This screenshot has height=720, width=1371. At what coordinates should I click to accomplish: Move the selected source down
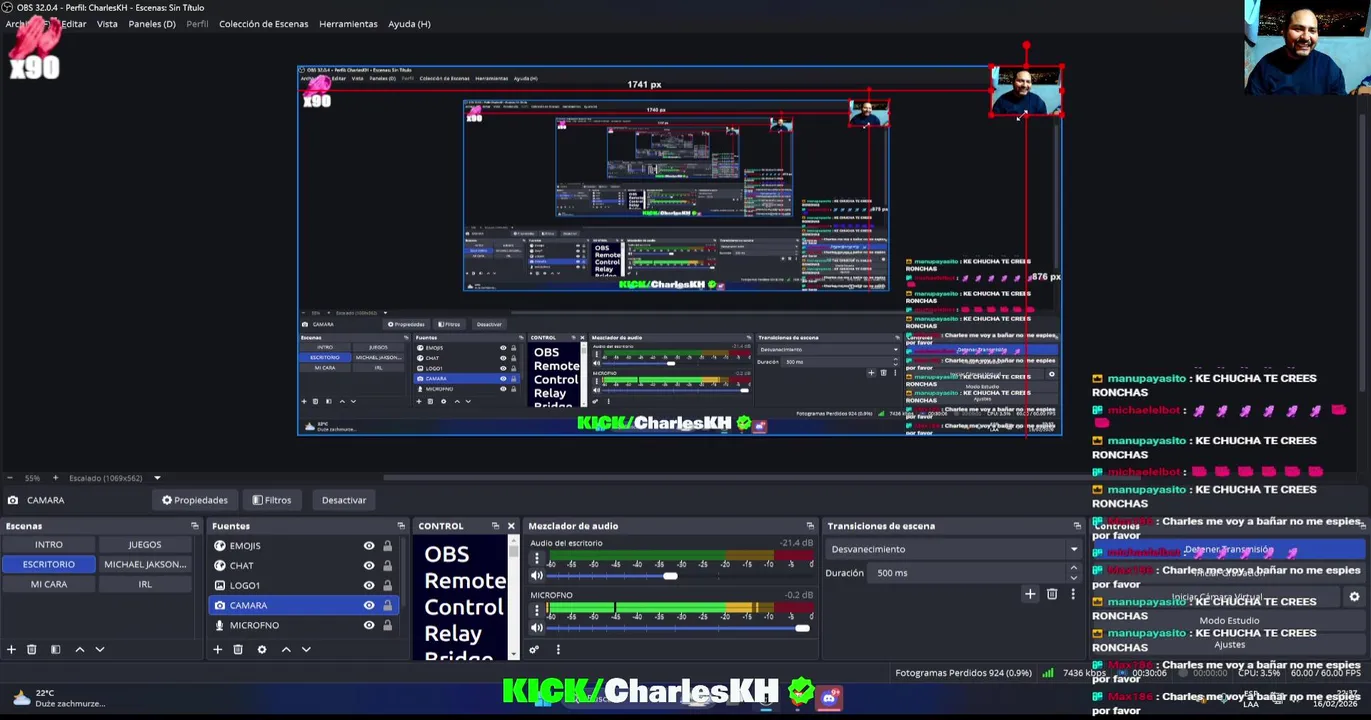coord(306,650)
